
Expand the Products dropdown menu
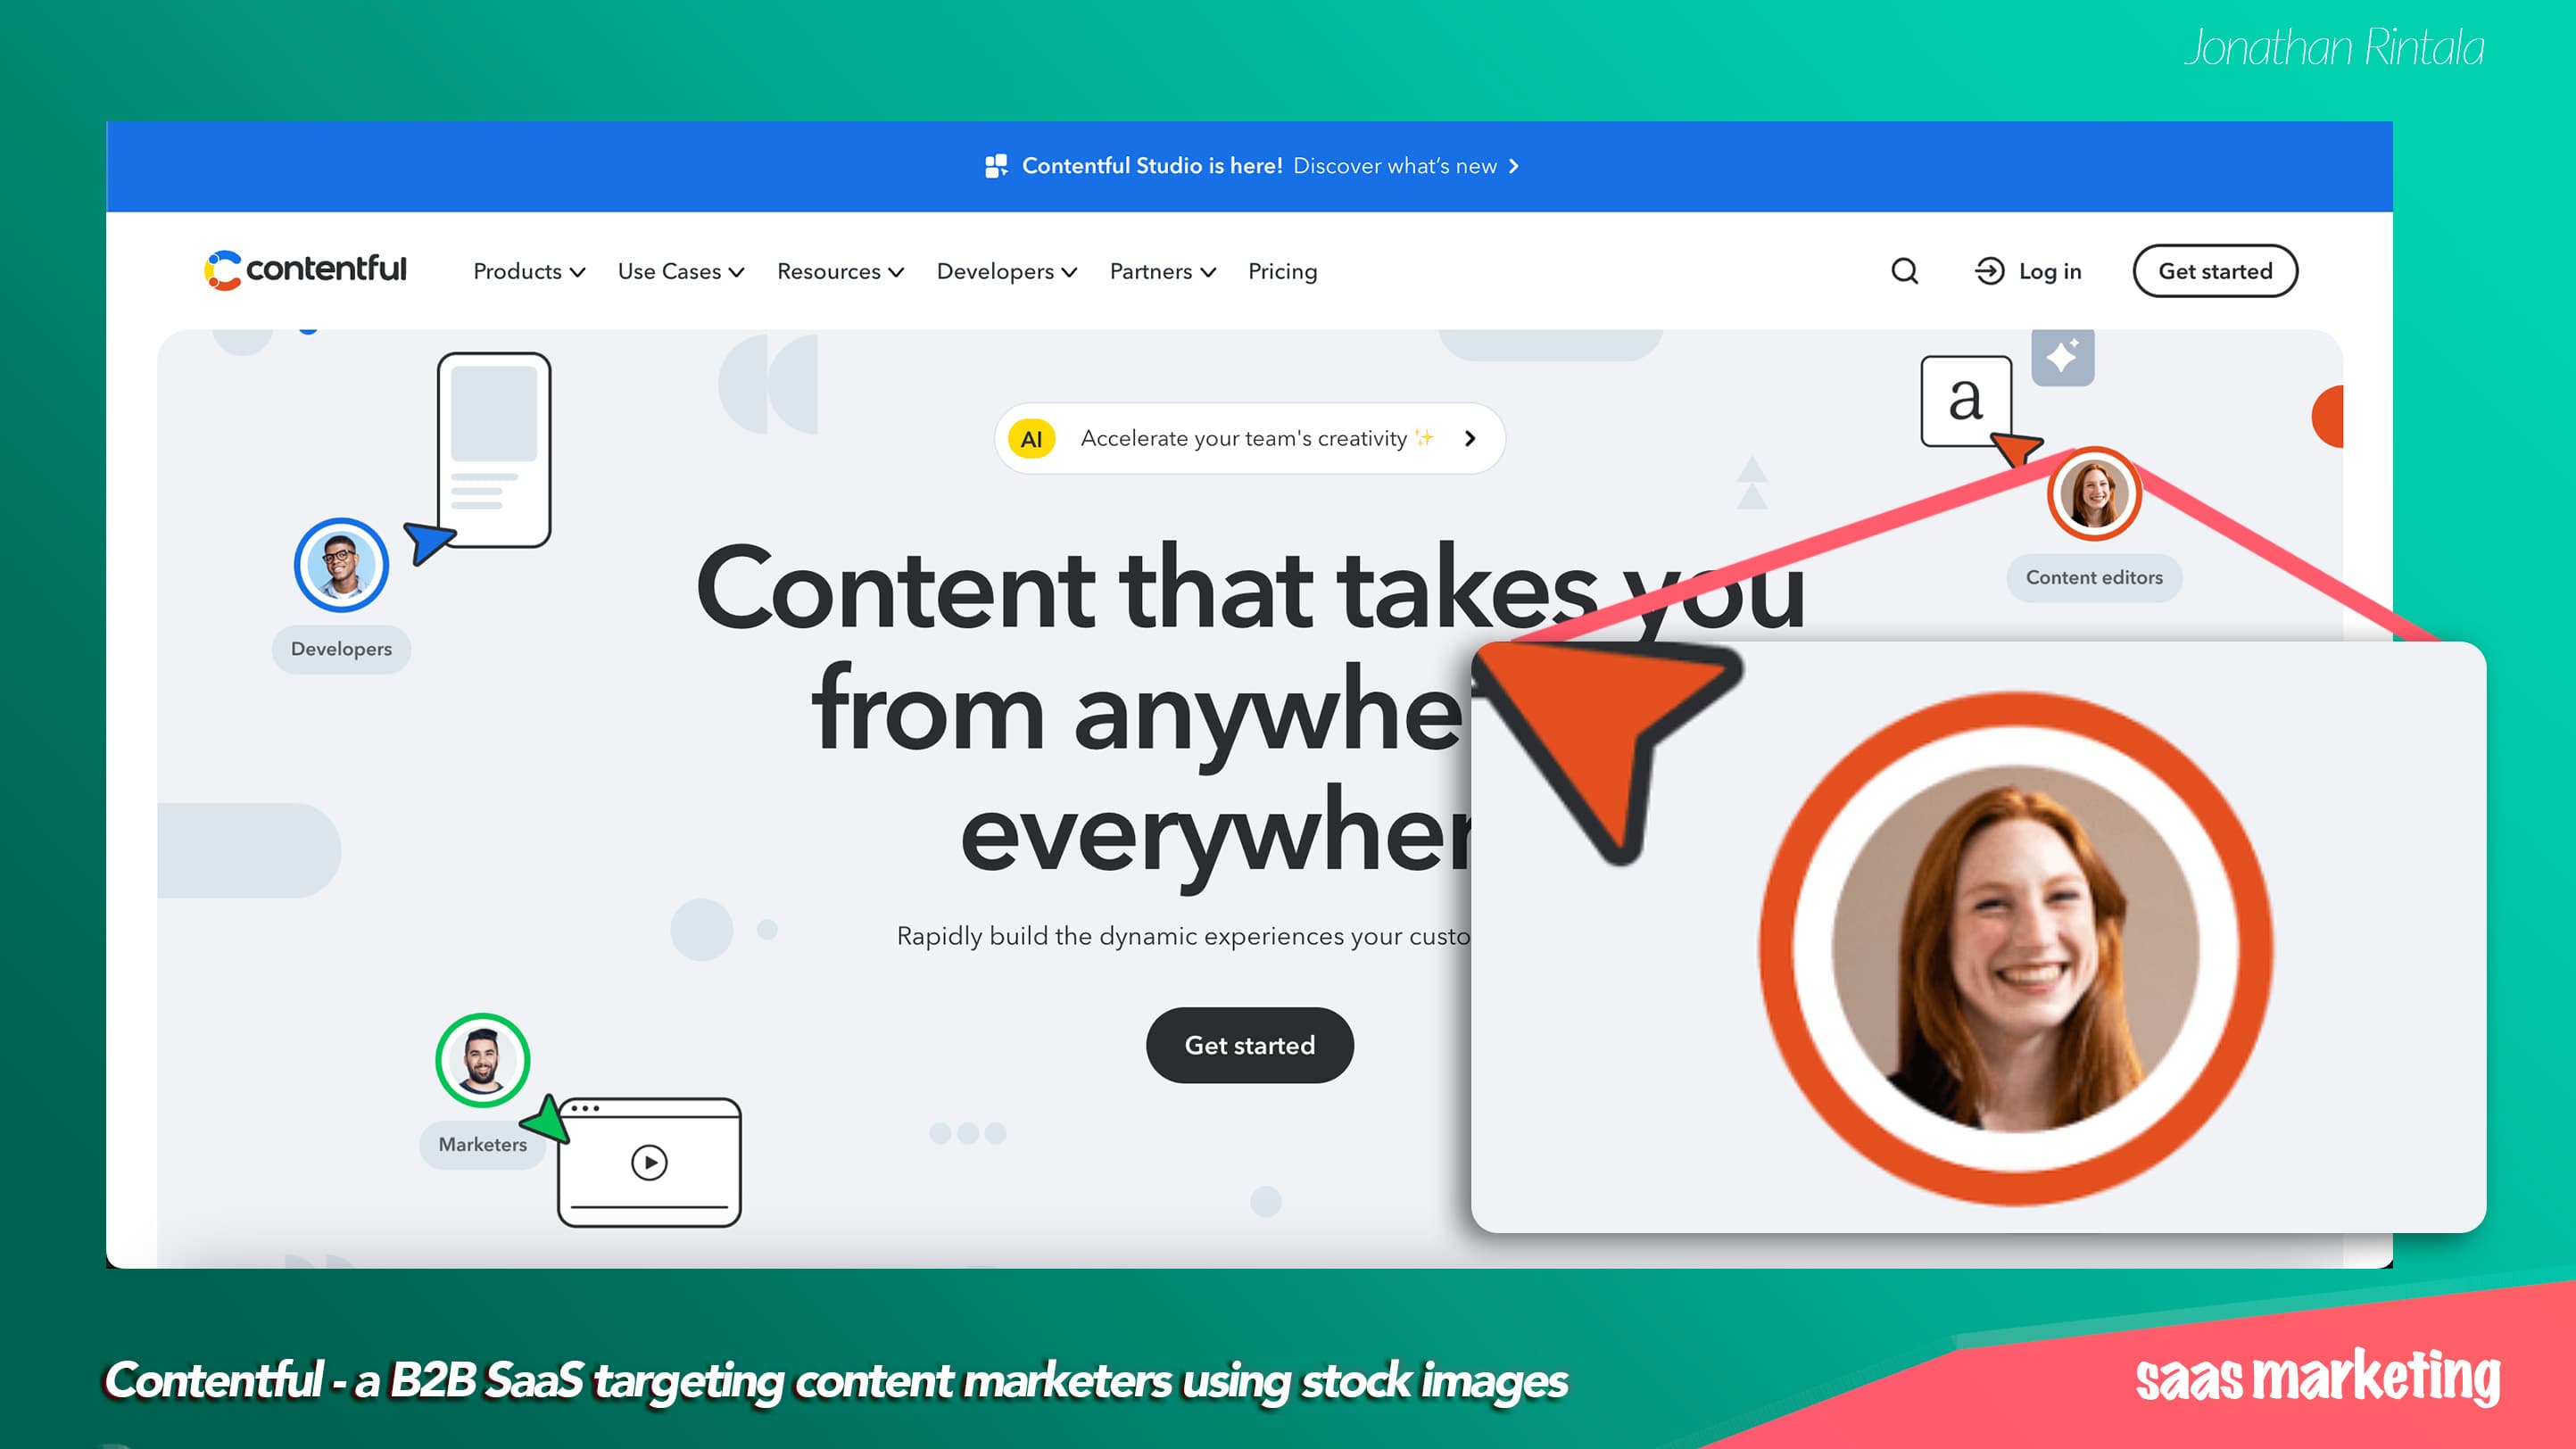(x=528, y=271)
